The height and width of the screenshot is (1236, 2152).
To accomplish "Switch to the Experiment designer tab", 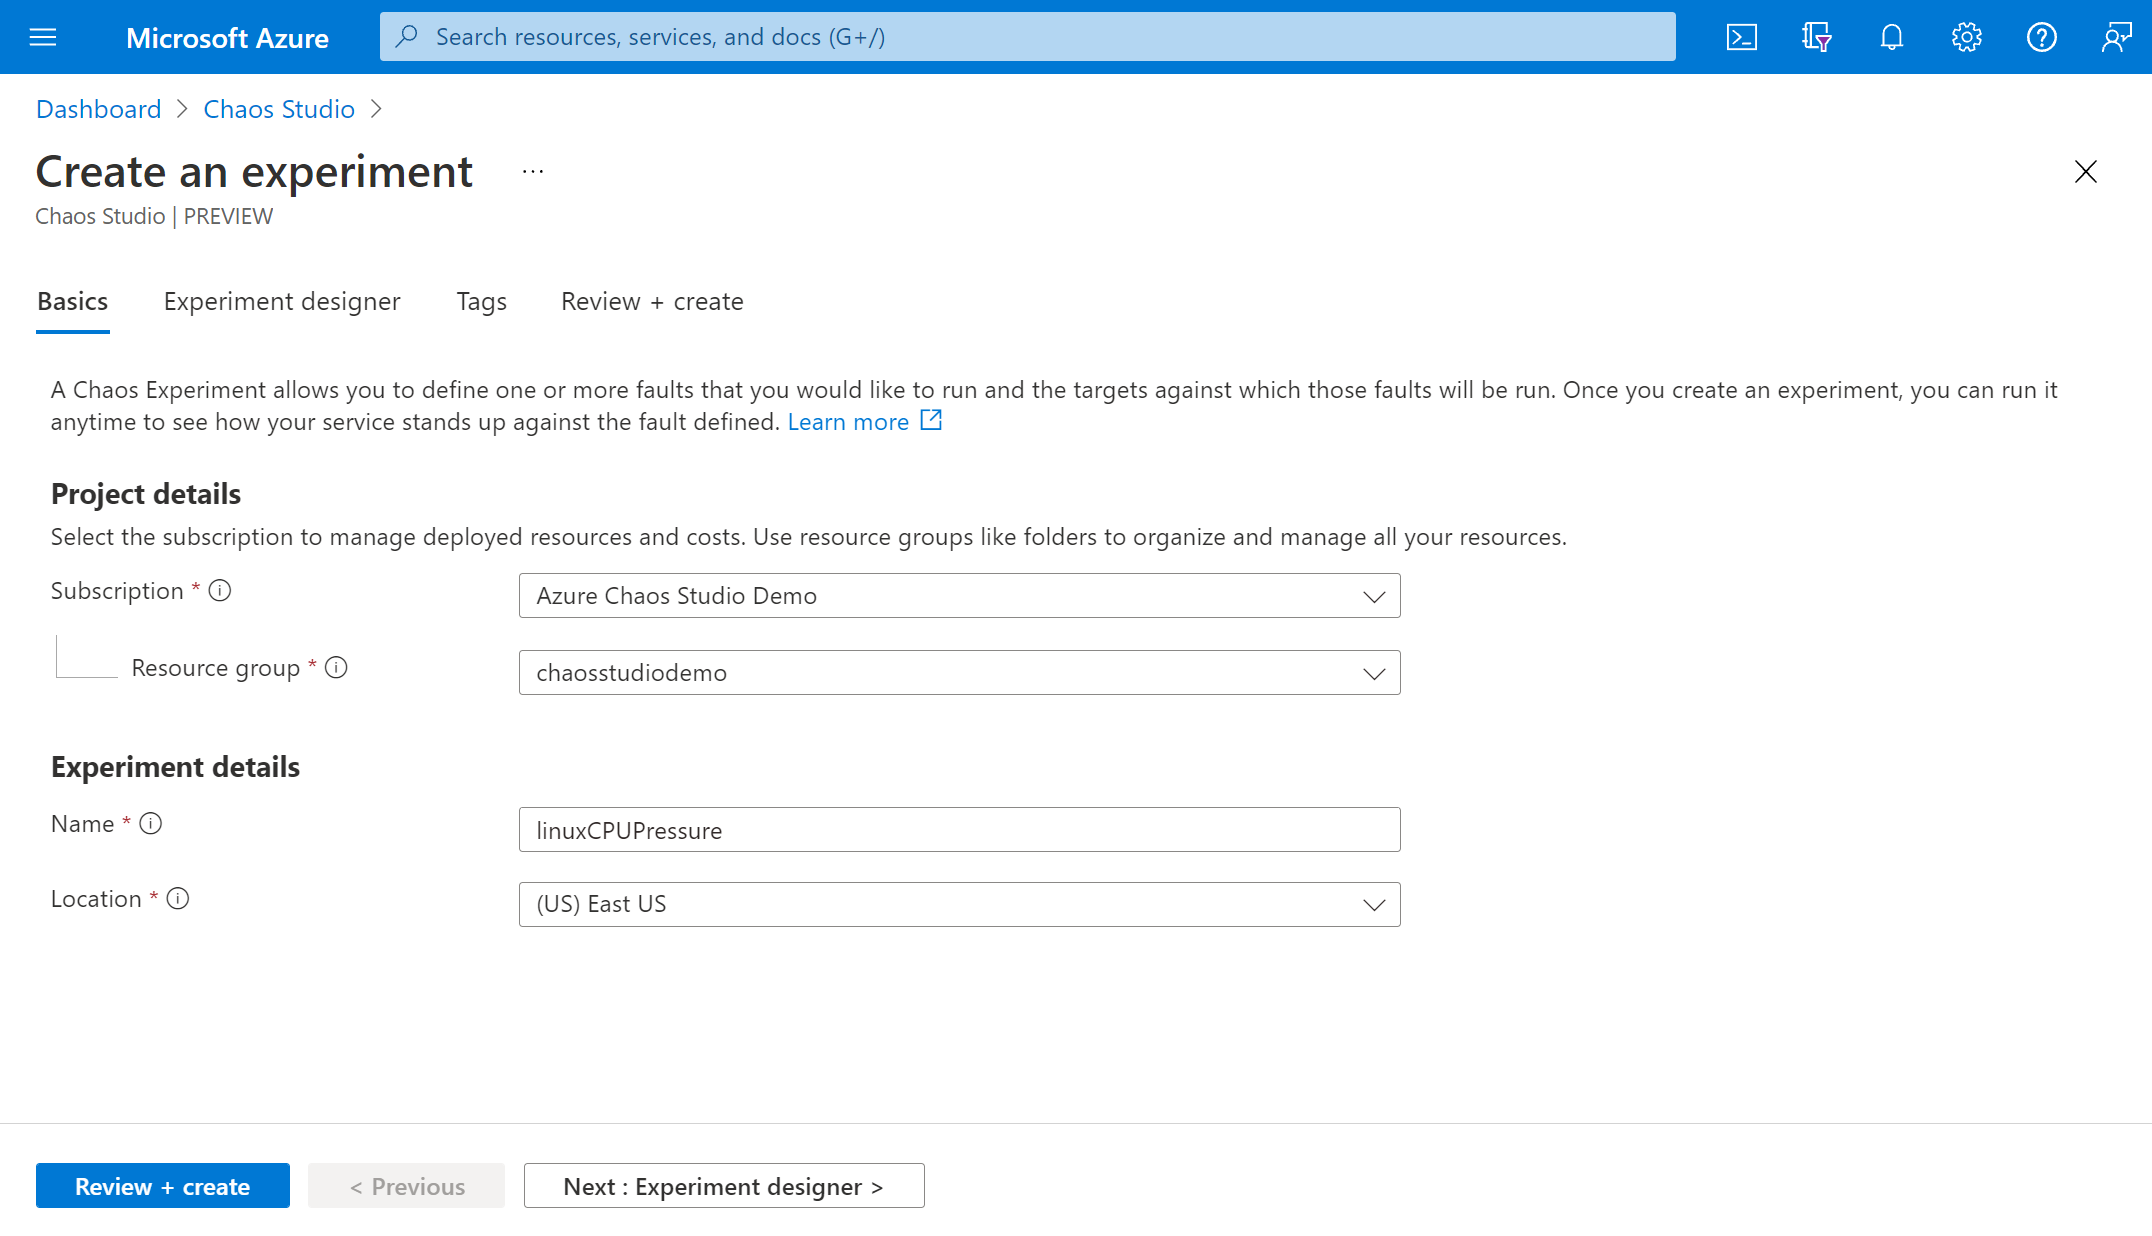I will pyautogui.click(x=282, y=300).
